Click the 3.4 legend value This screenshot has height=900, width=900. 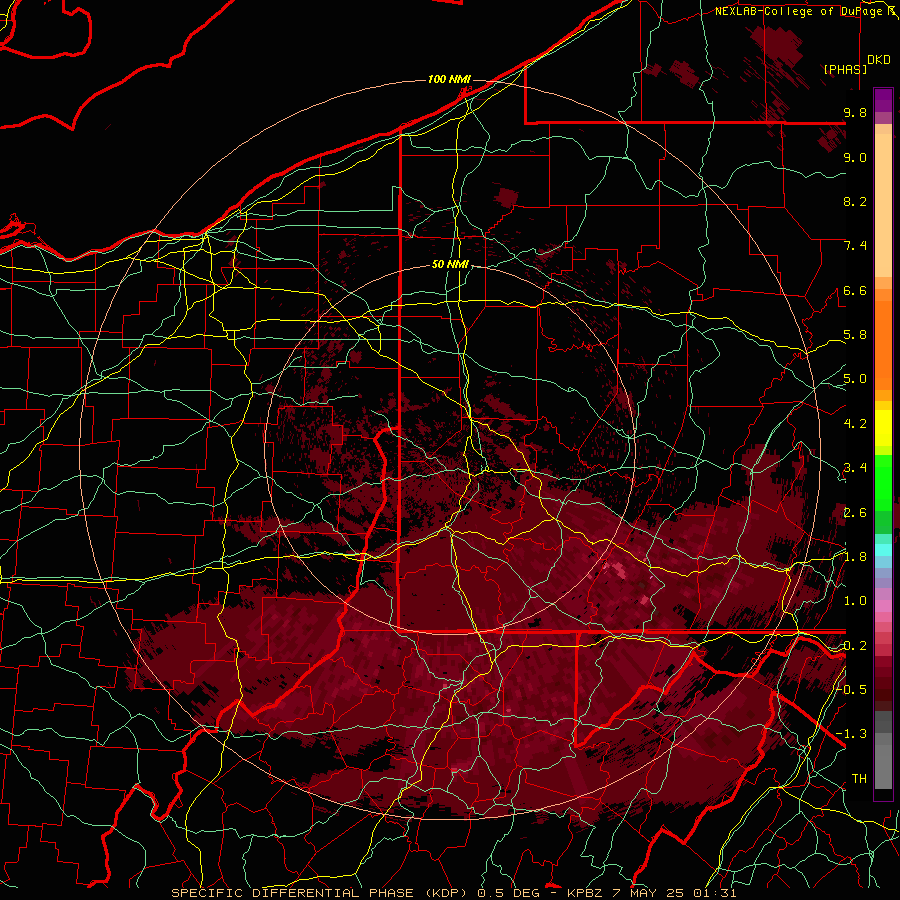point(855,468)
